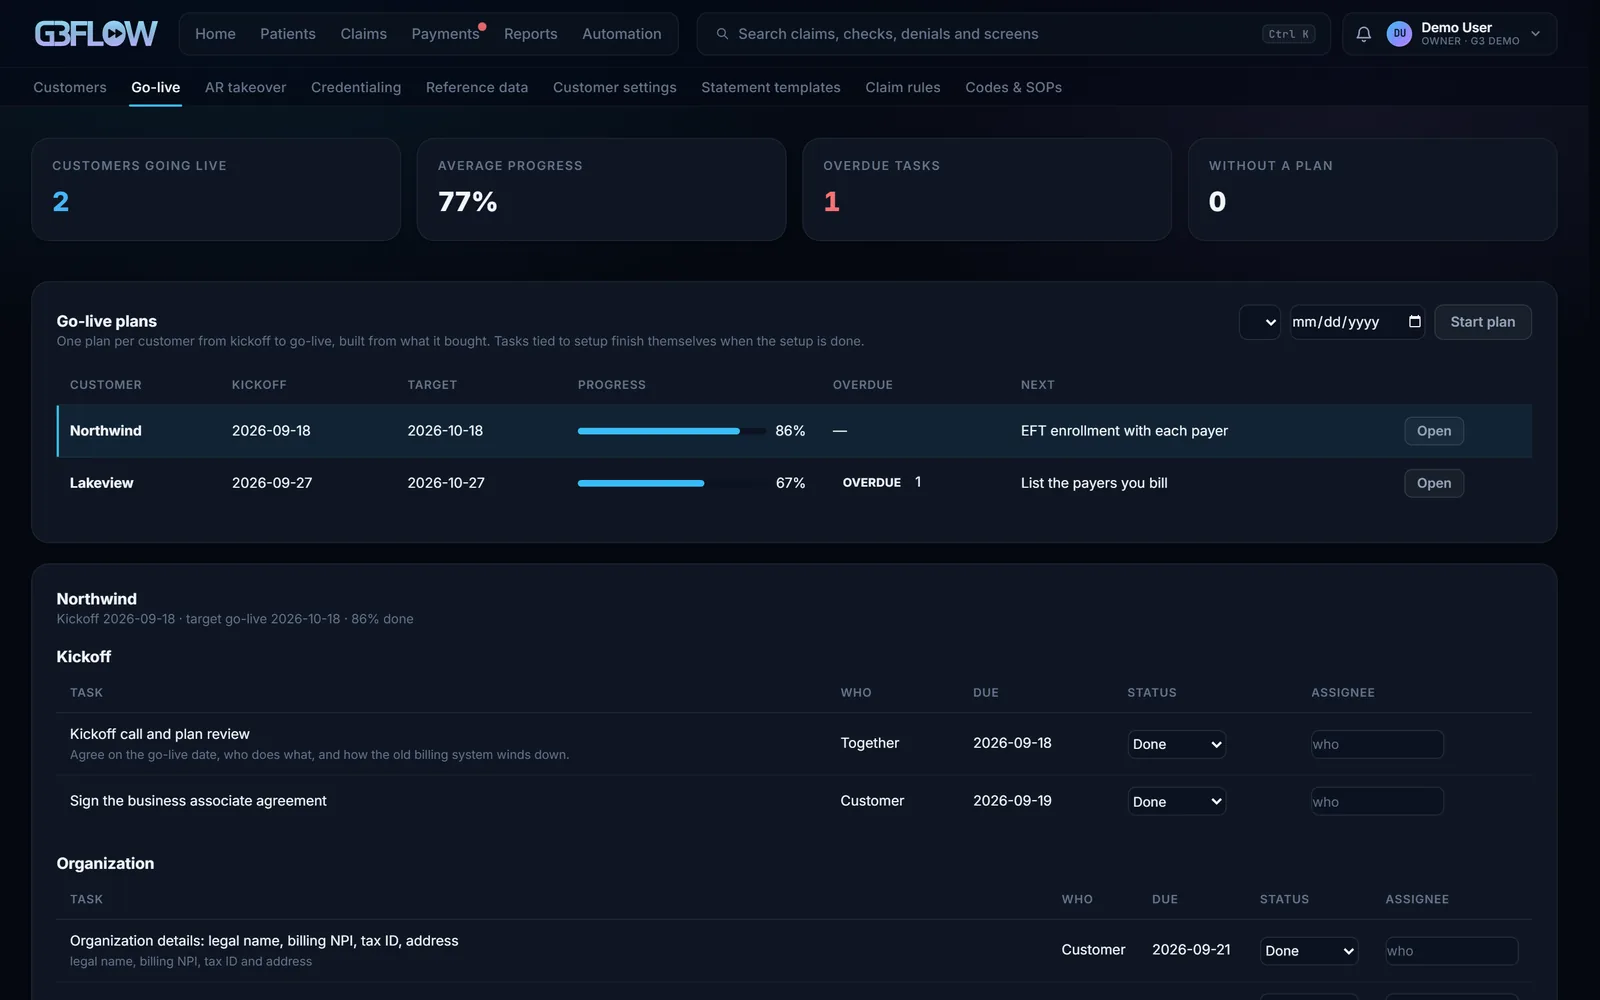This screenshot has width=1600, height=1000.
Task: Click the Lakeview progress bar
Action: (x=672, y=483)
